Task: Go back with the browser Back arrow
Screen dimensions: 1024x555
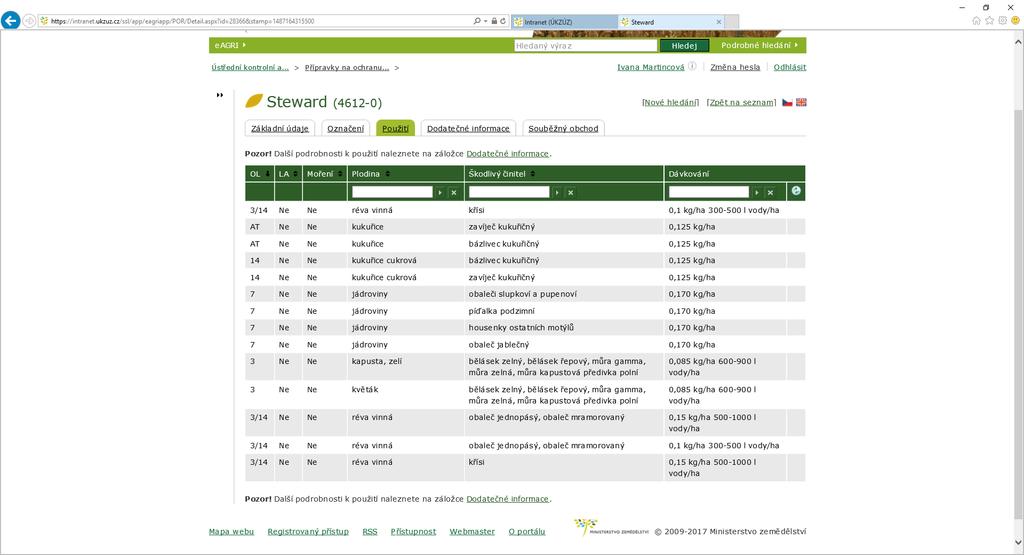Action: tap(10, 20)
